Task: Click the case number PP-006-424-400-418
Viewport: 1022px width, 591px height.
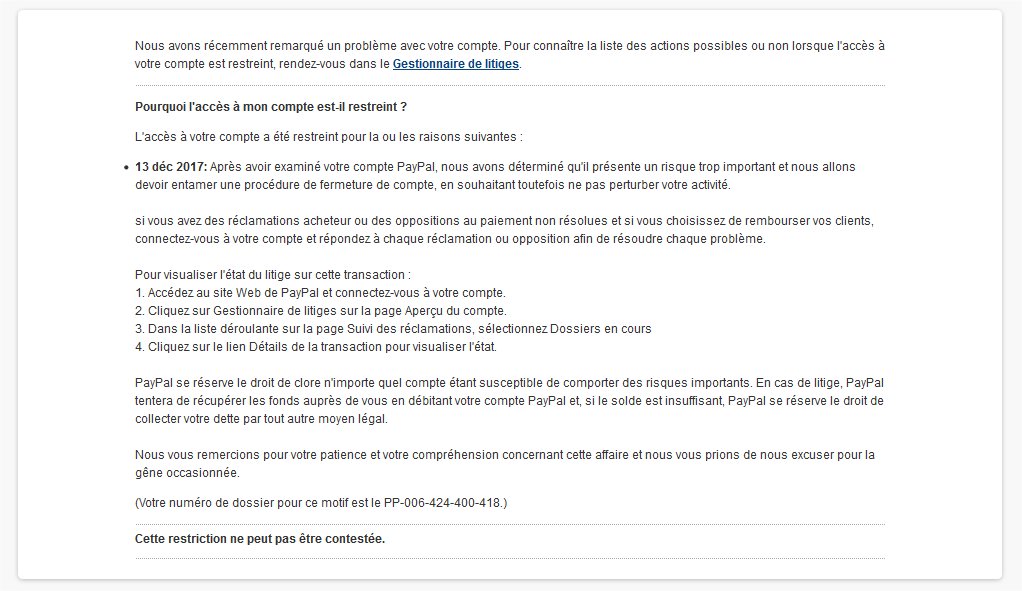Action: [443, 502]
